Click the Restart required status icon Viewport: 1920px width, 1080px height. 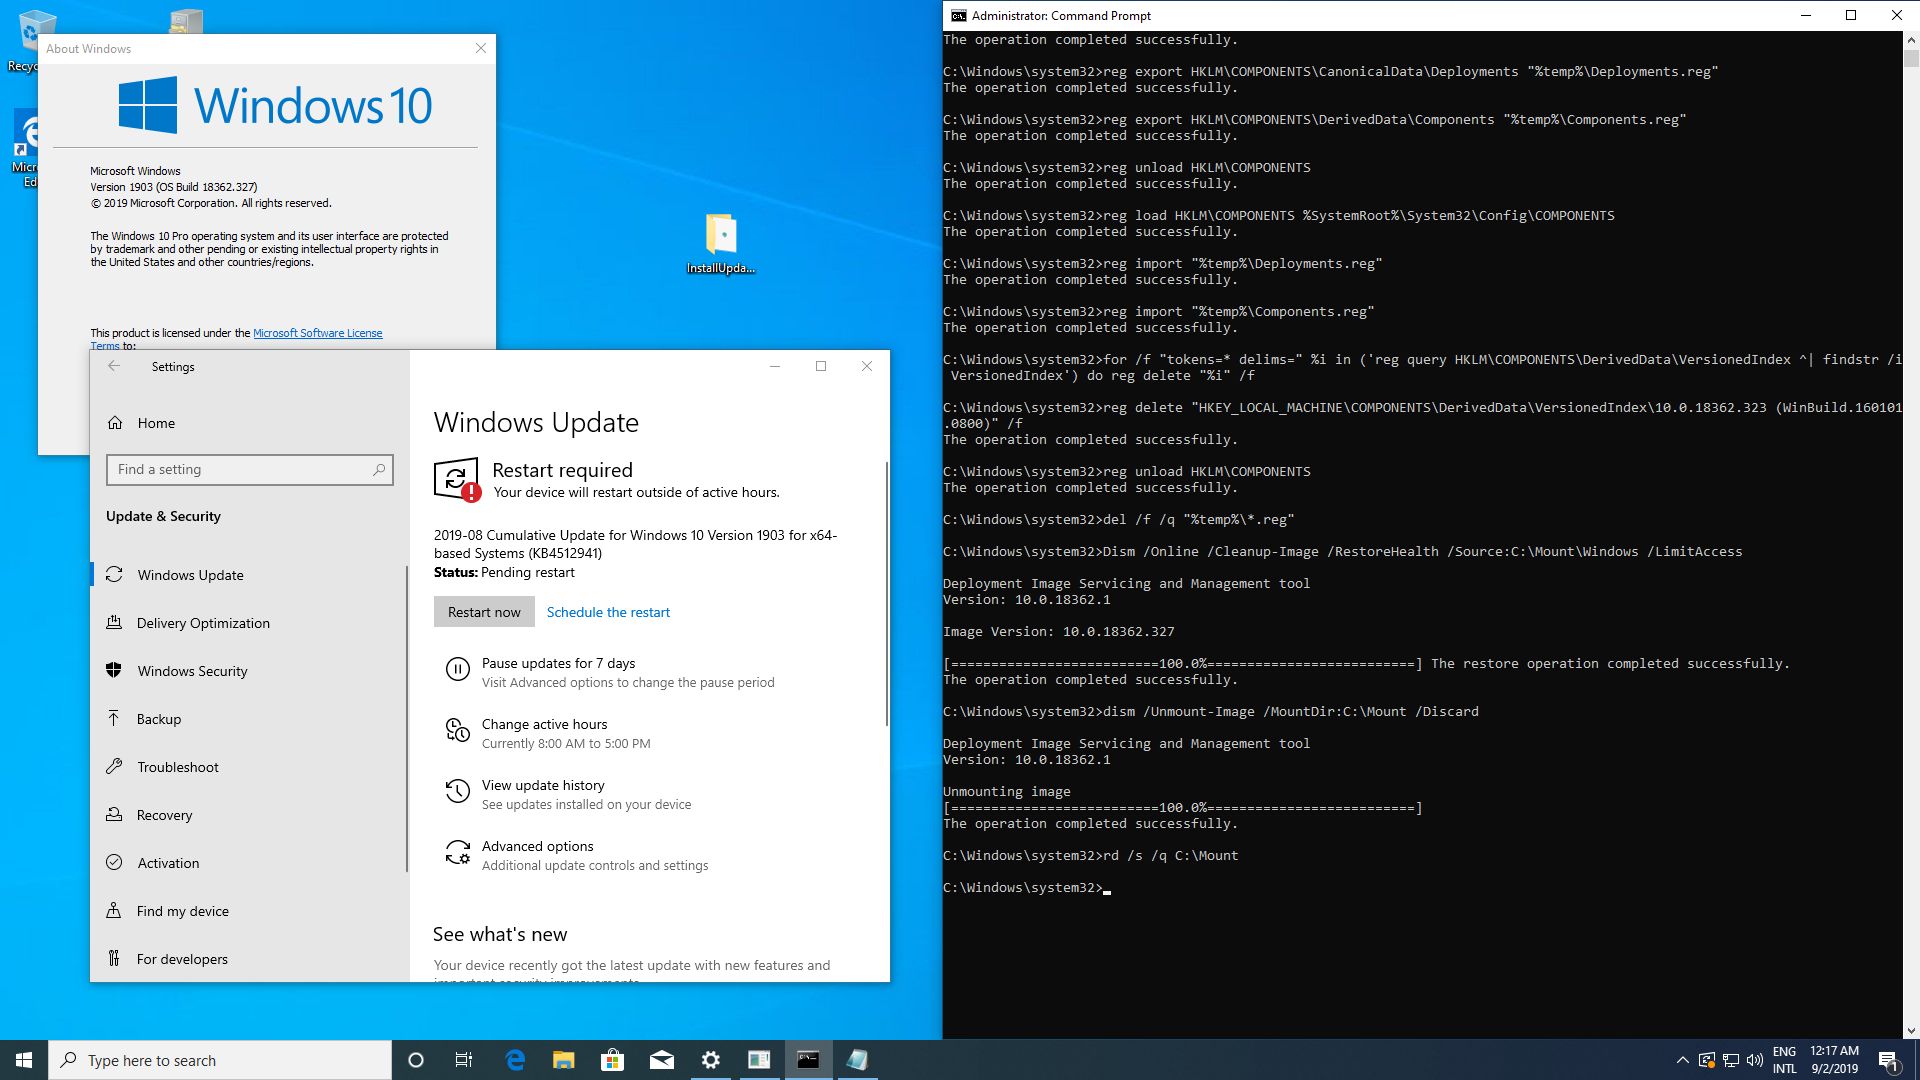[x=457, y=480]
